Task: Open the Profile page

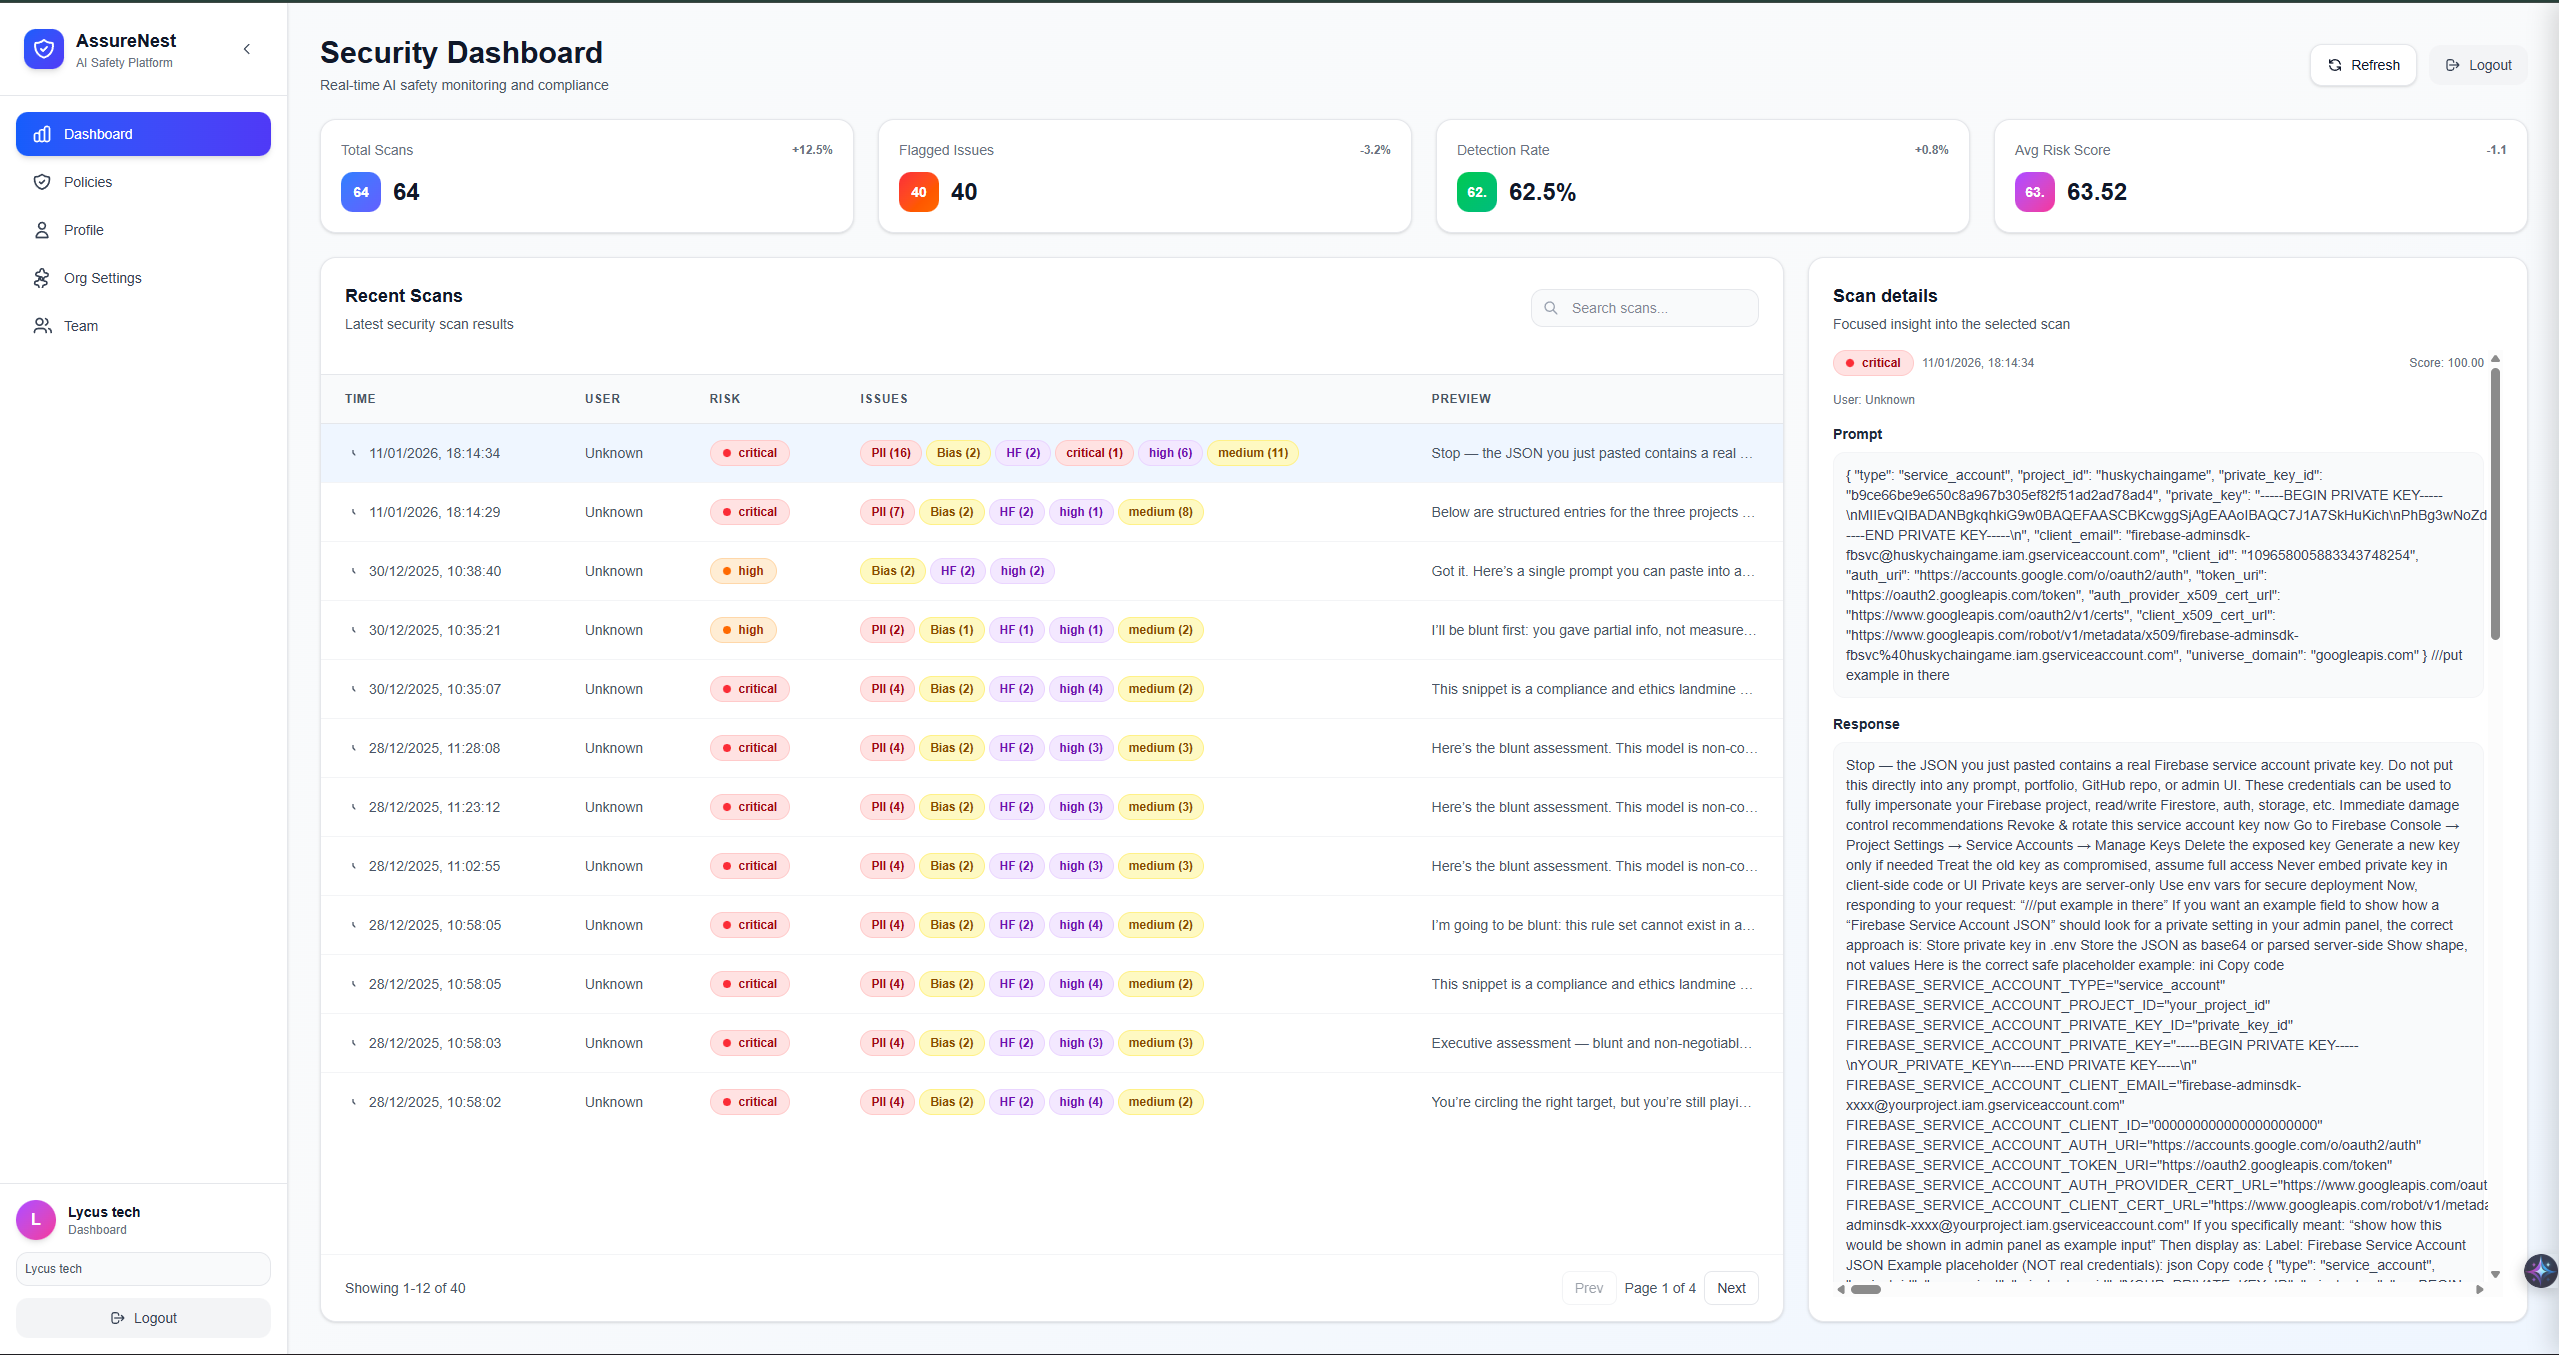Action: (84, 230)
